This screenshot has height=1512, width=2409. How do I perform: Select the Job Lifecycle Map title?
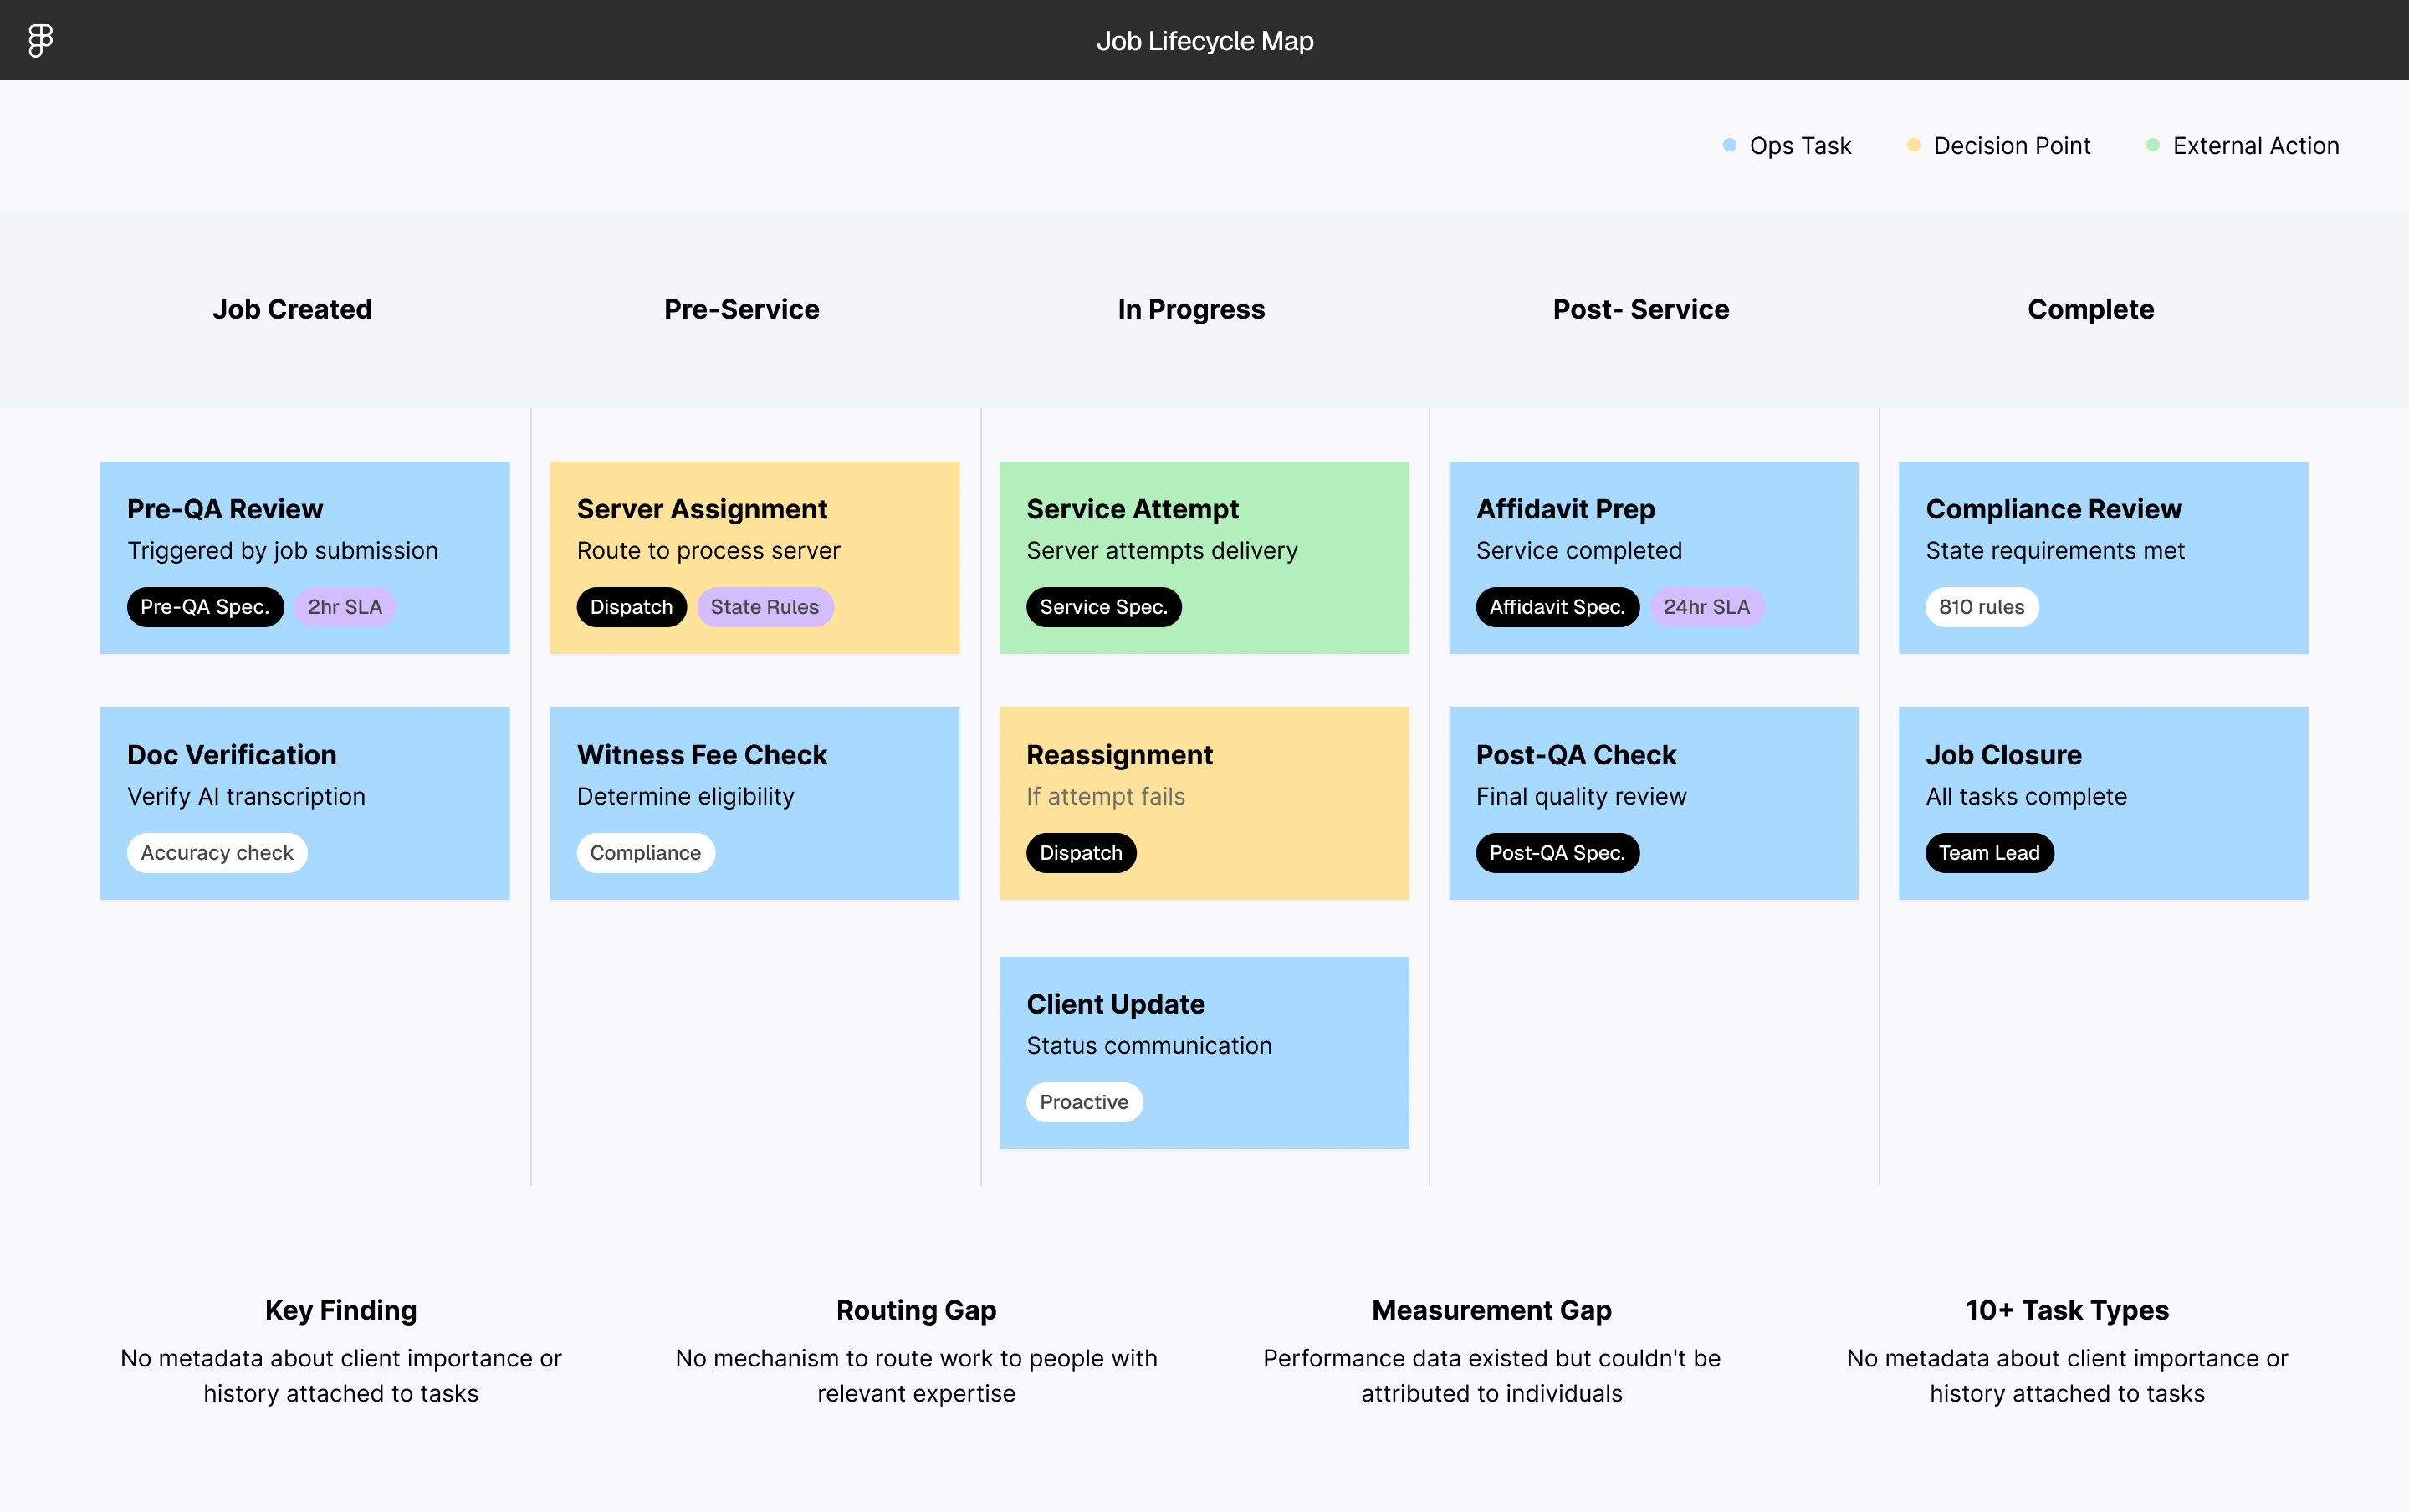(1204, 41)
